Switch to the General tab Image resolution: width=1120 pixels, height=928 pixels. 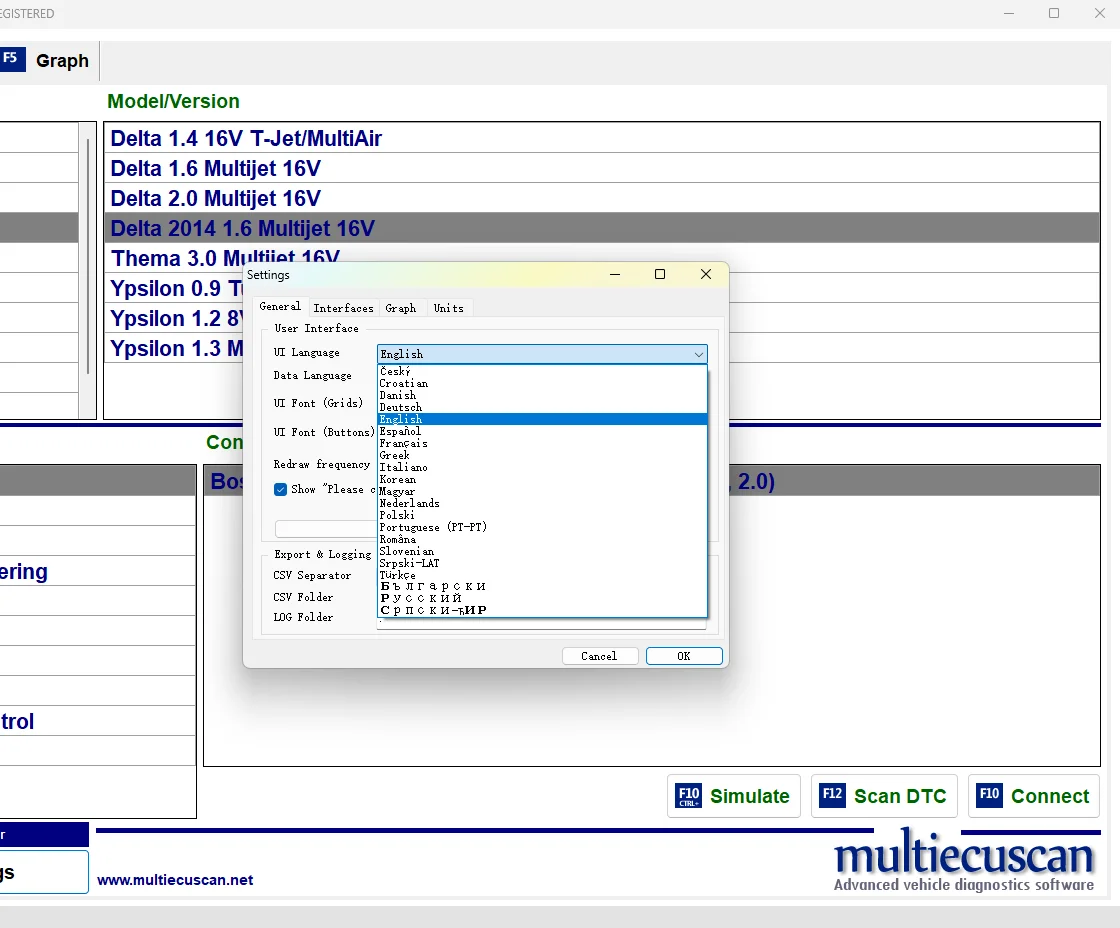point(280,306)
